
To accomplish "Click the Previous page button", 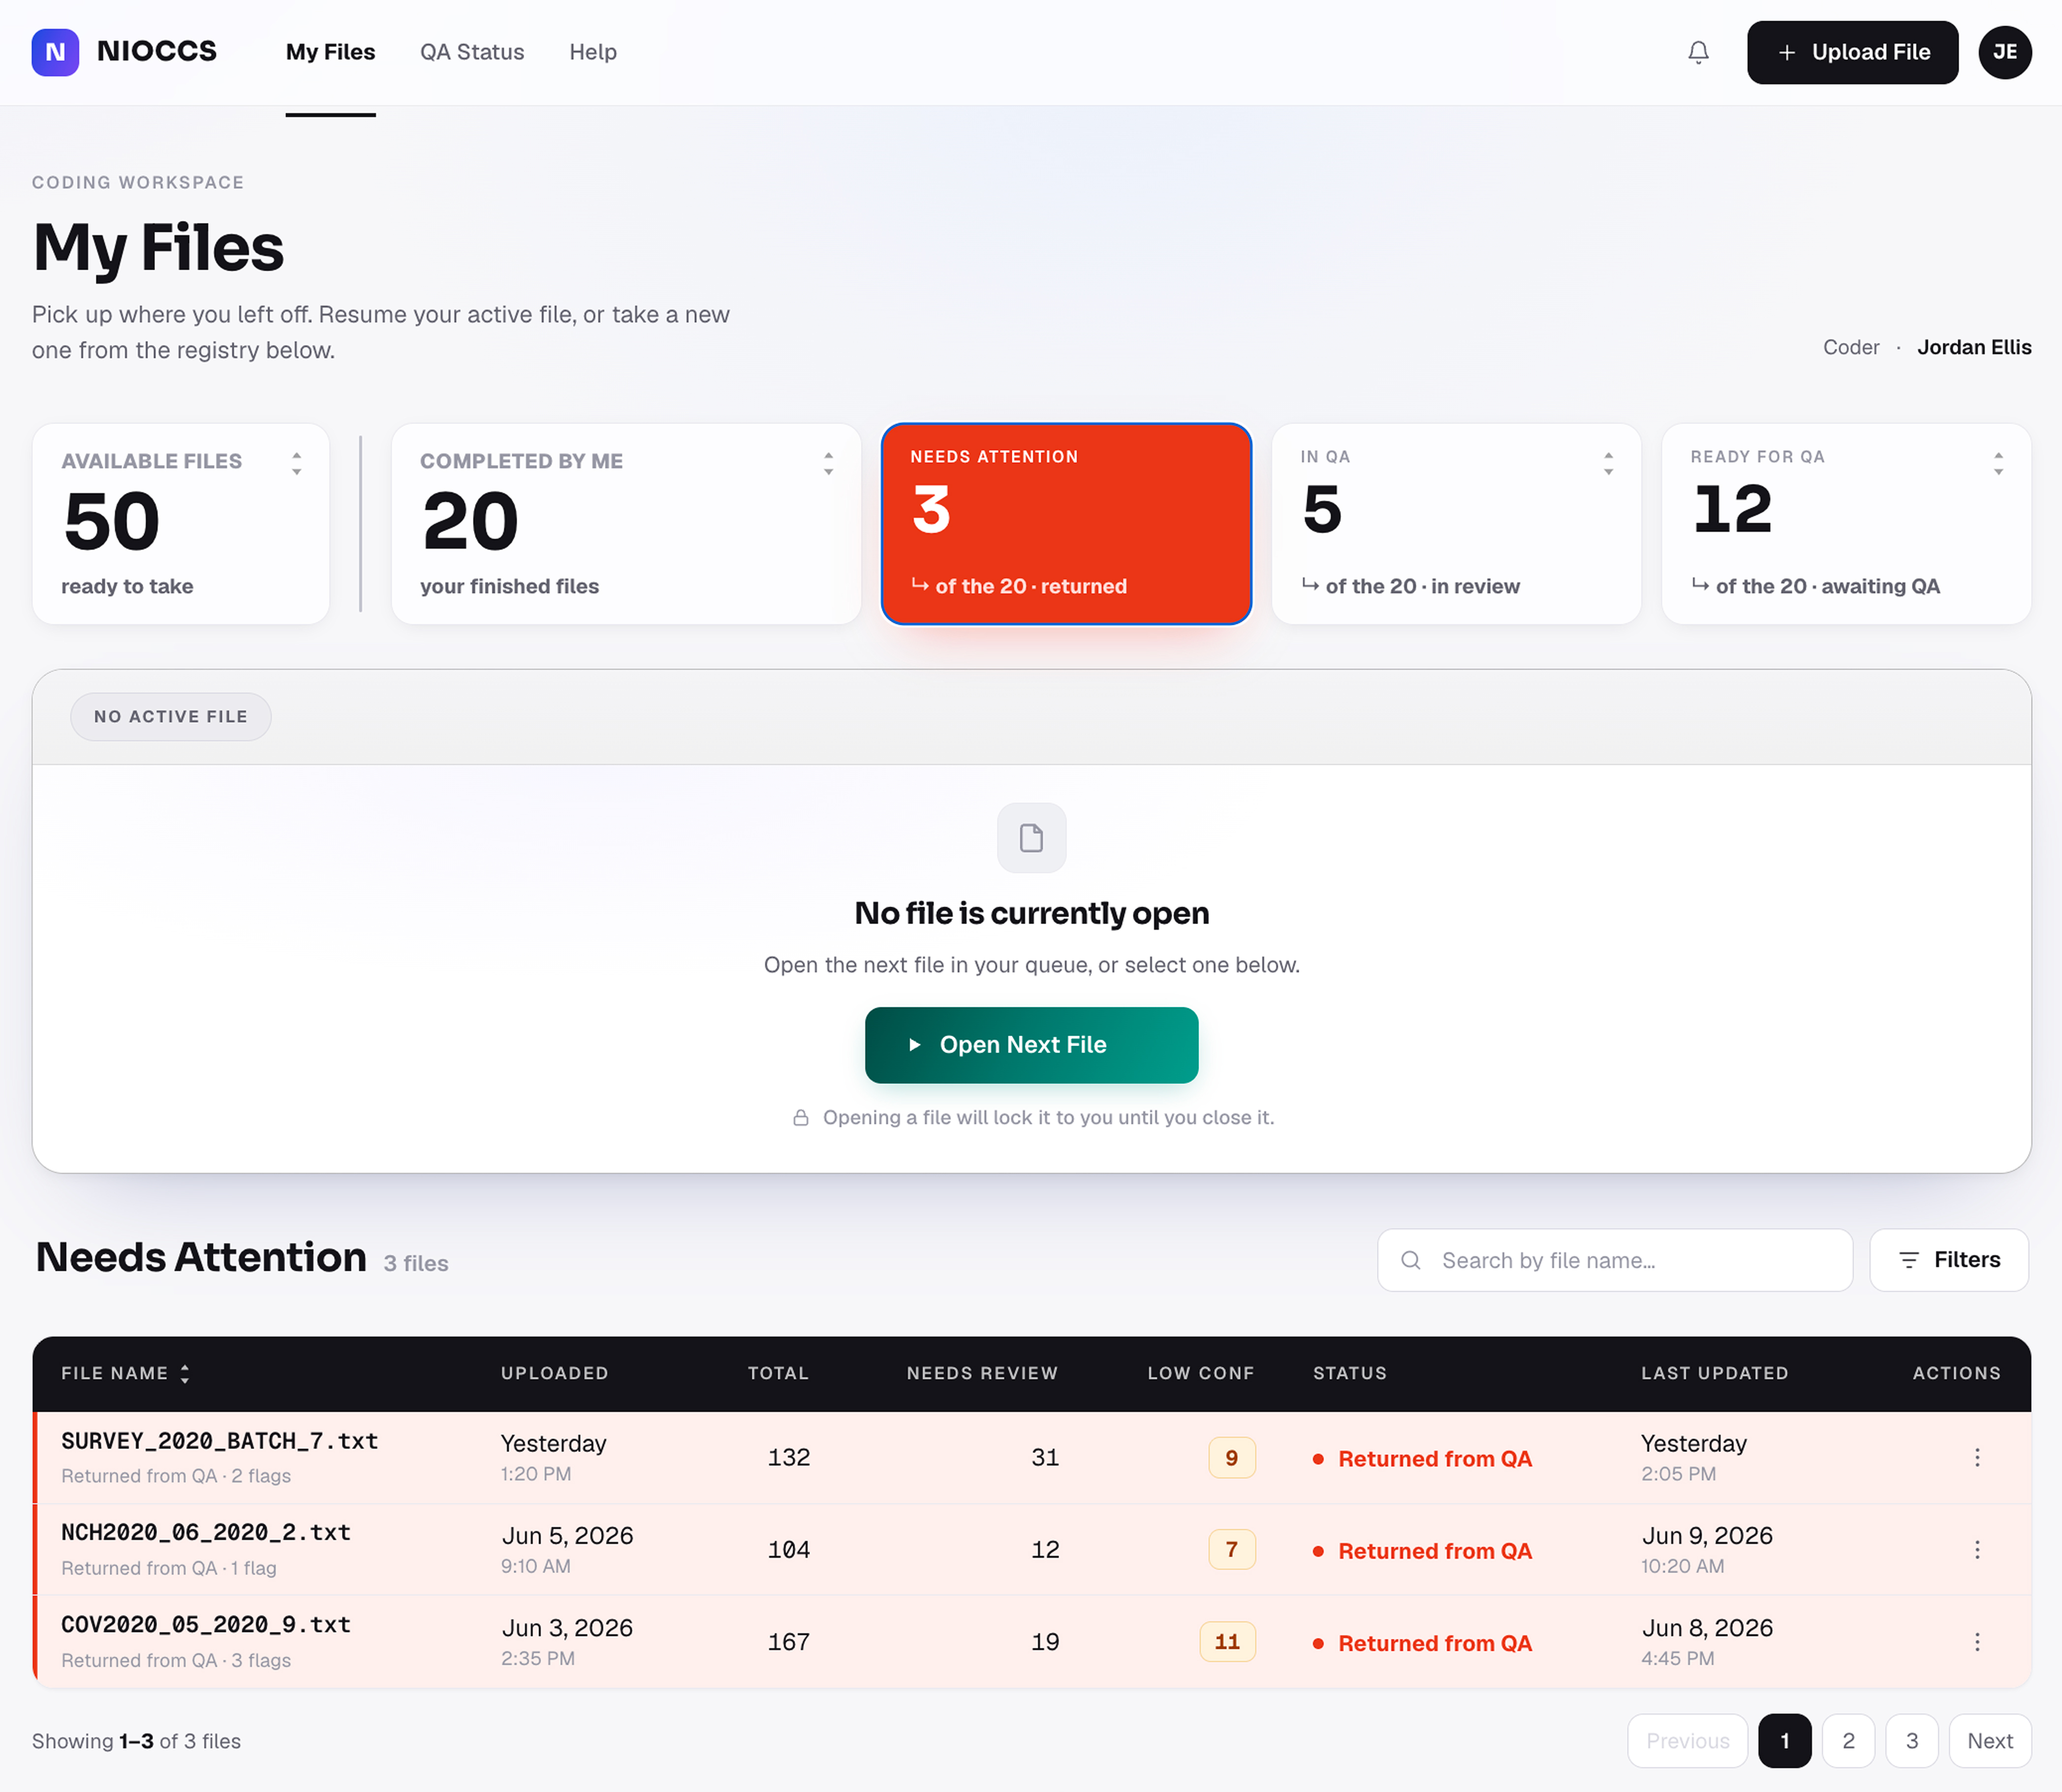I will click(1687, 1741).
